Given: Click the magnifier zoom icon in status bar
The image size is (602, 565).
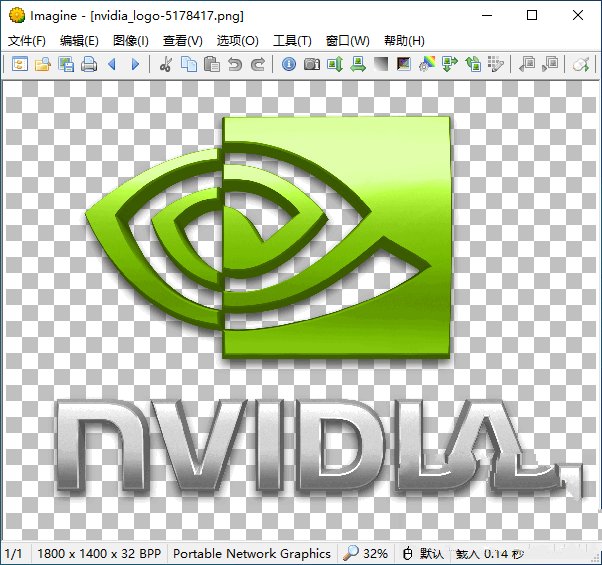Looking at the screenshot, I should click(x=351, y=553).
